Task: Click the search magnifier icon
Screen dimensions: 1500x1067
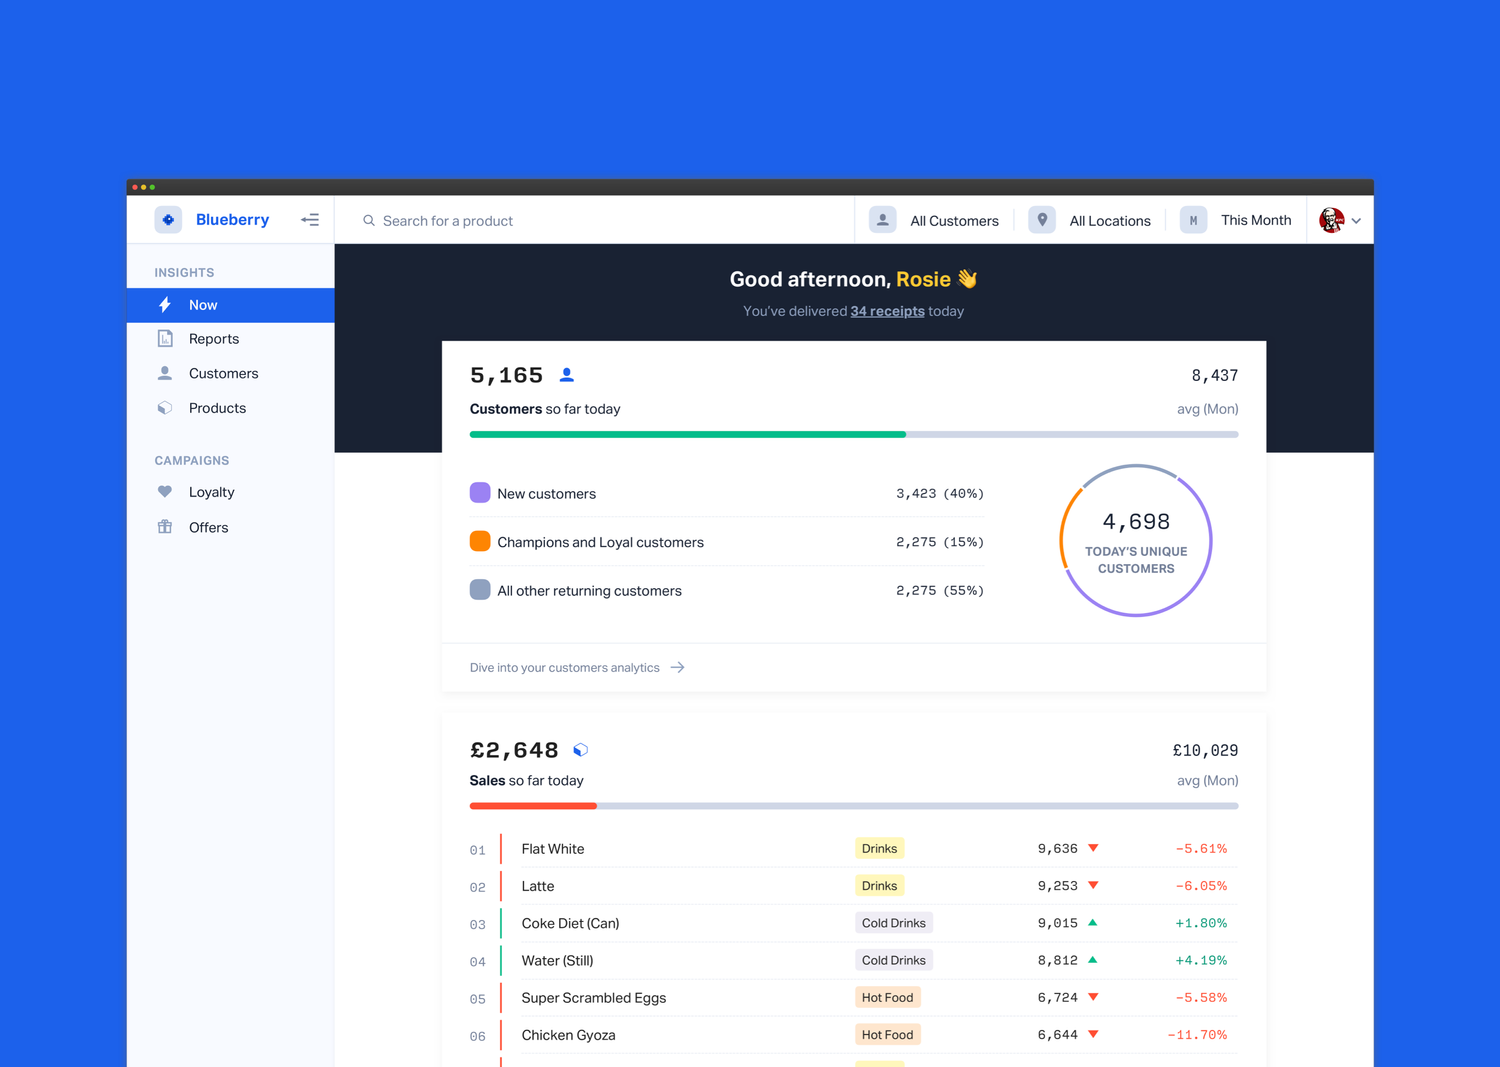Action: coord(369,221)
